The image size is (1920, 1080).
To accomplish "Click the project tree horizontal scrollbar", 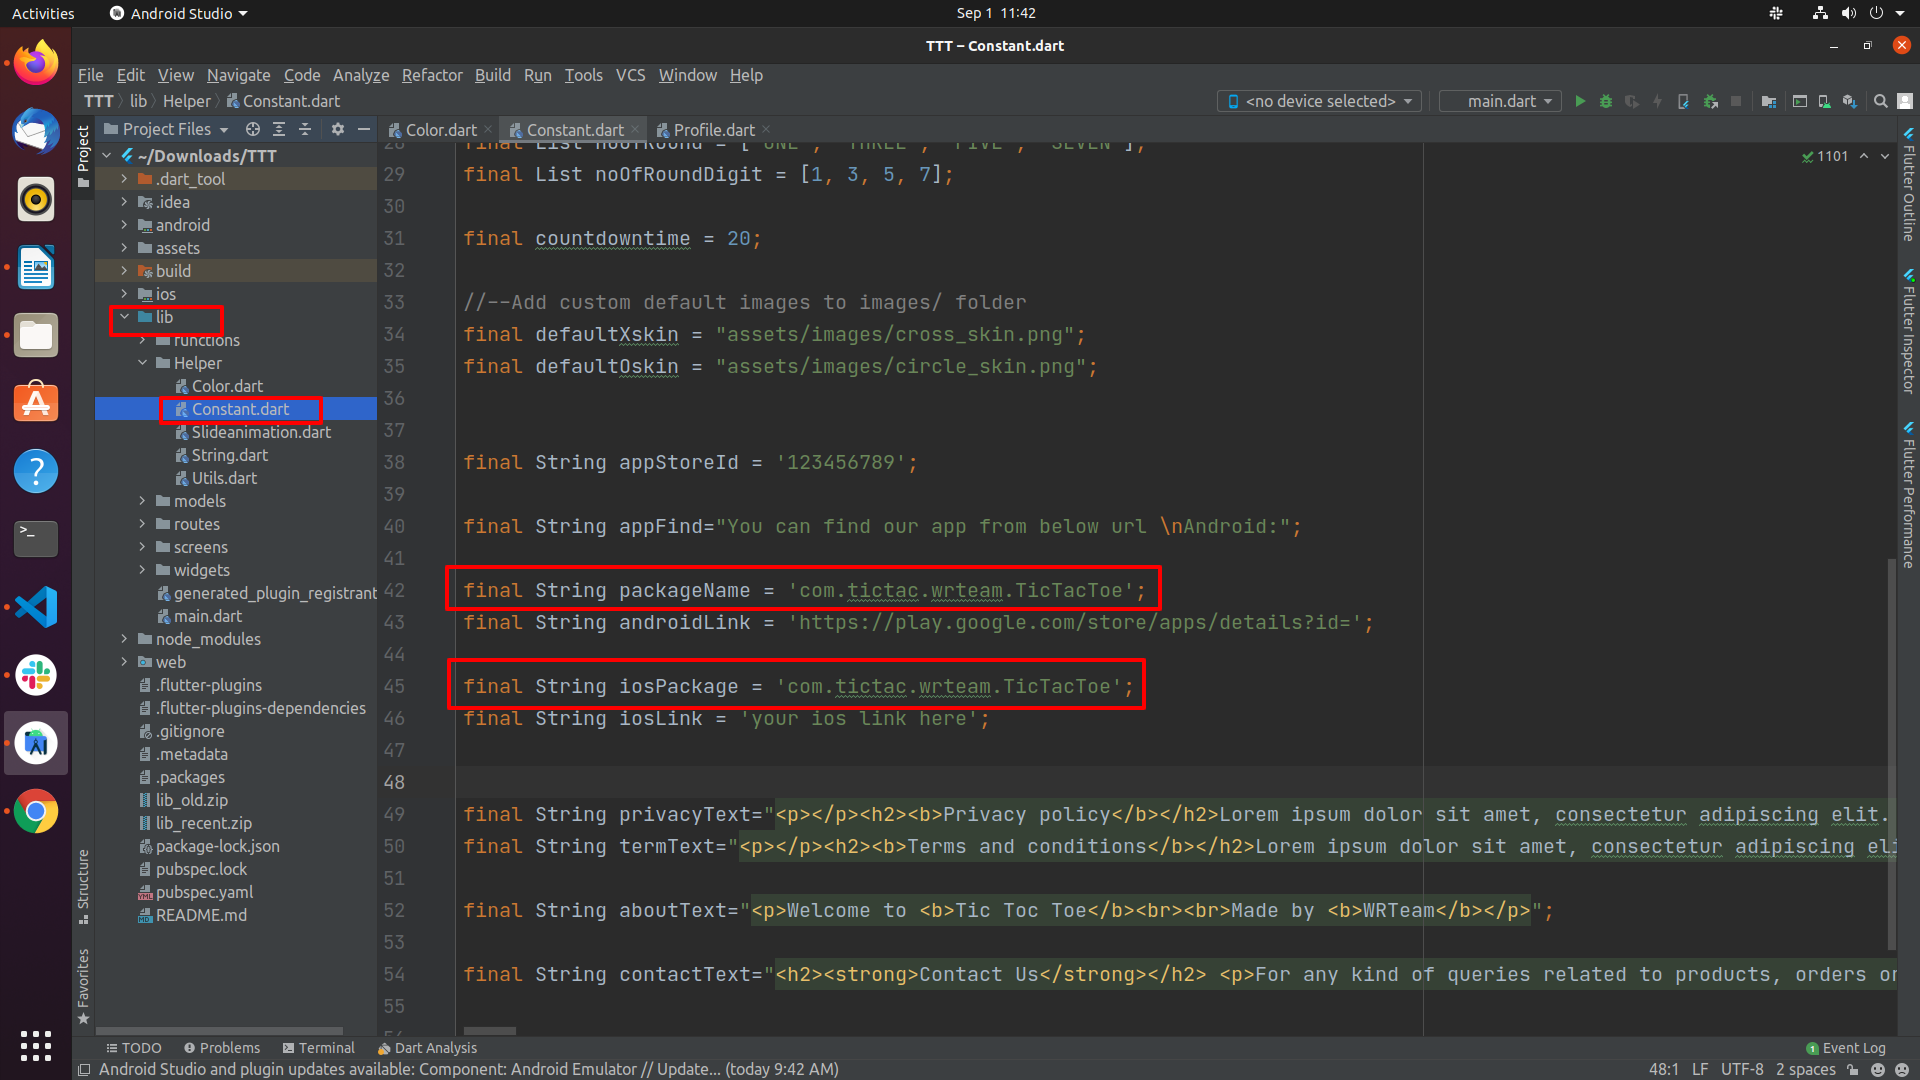I will coord(220,1030).
